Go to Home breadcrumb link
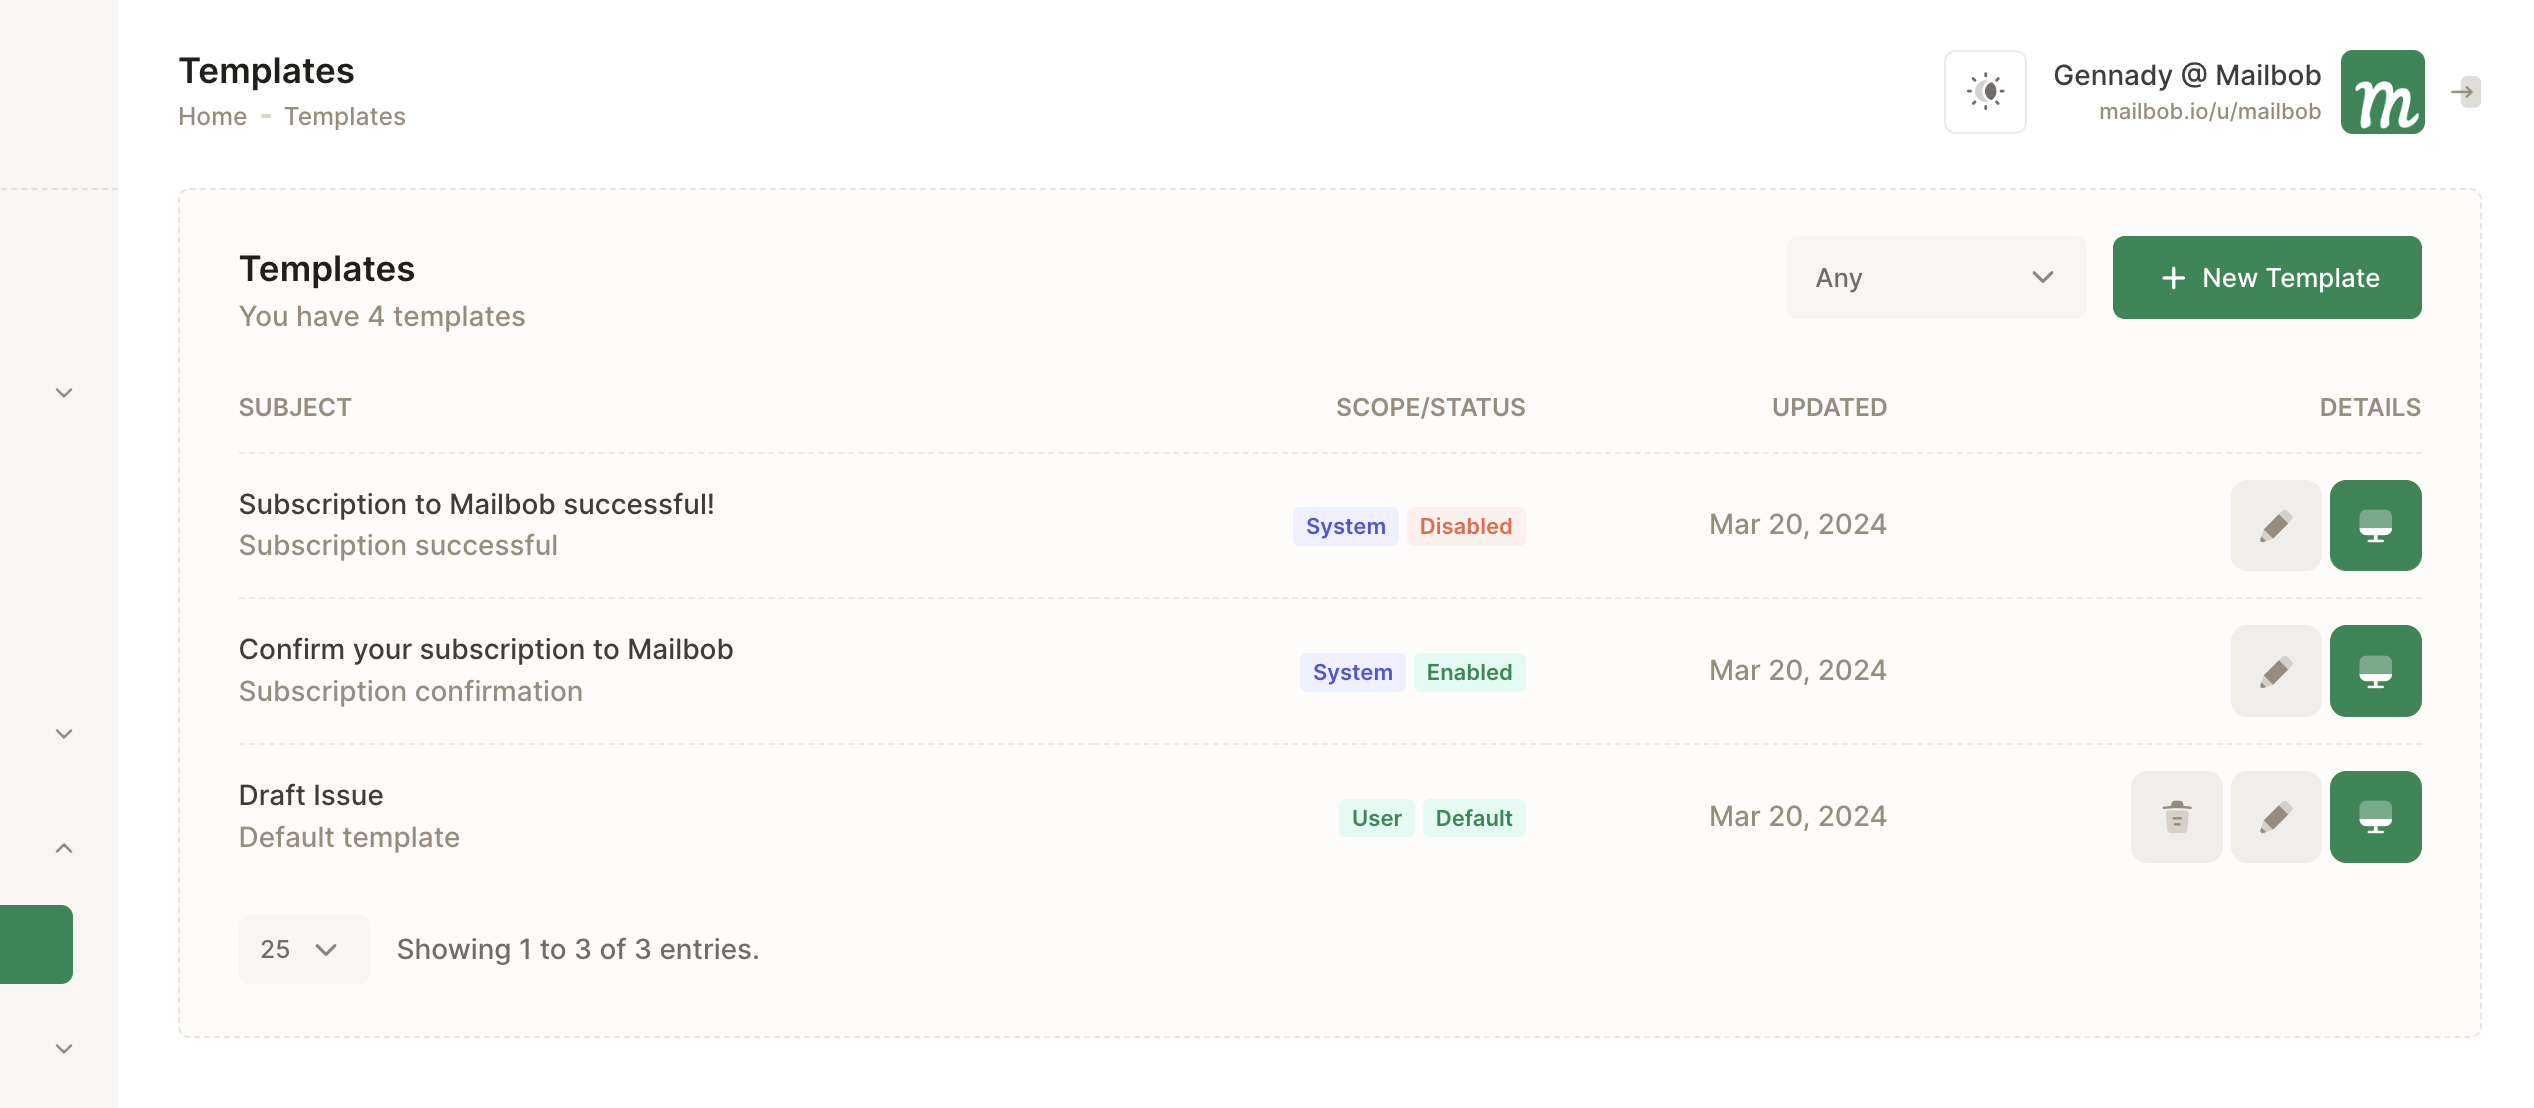The height and width of the screenshot is (1108, 2534). [x=212, y=117]
